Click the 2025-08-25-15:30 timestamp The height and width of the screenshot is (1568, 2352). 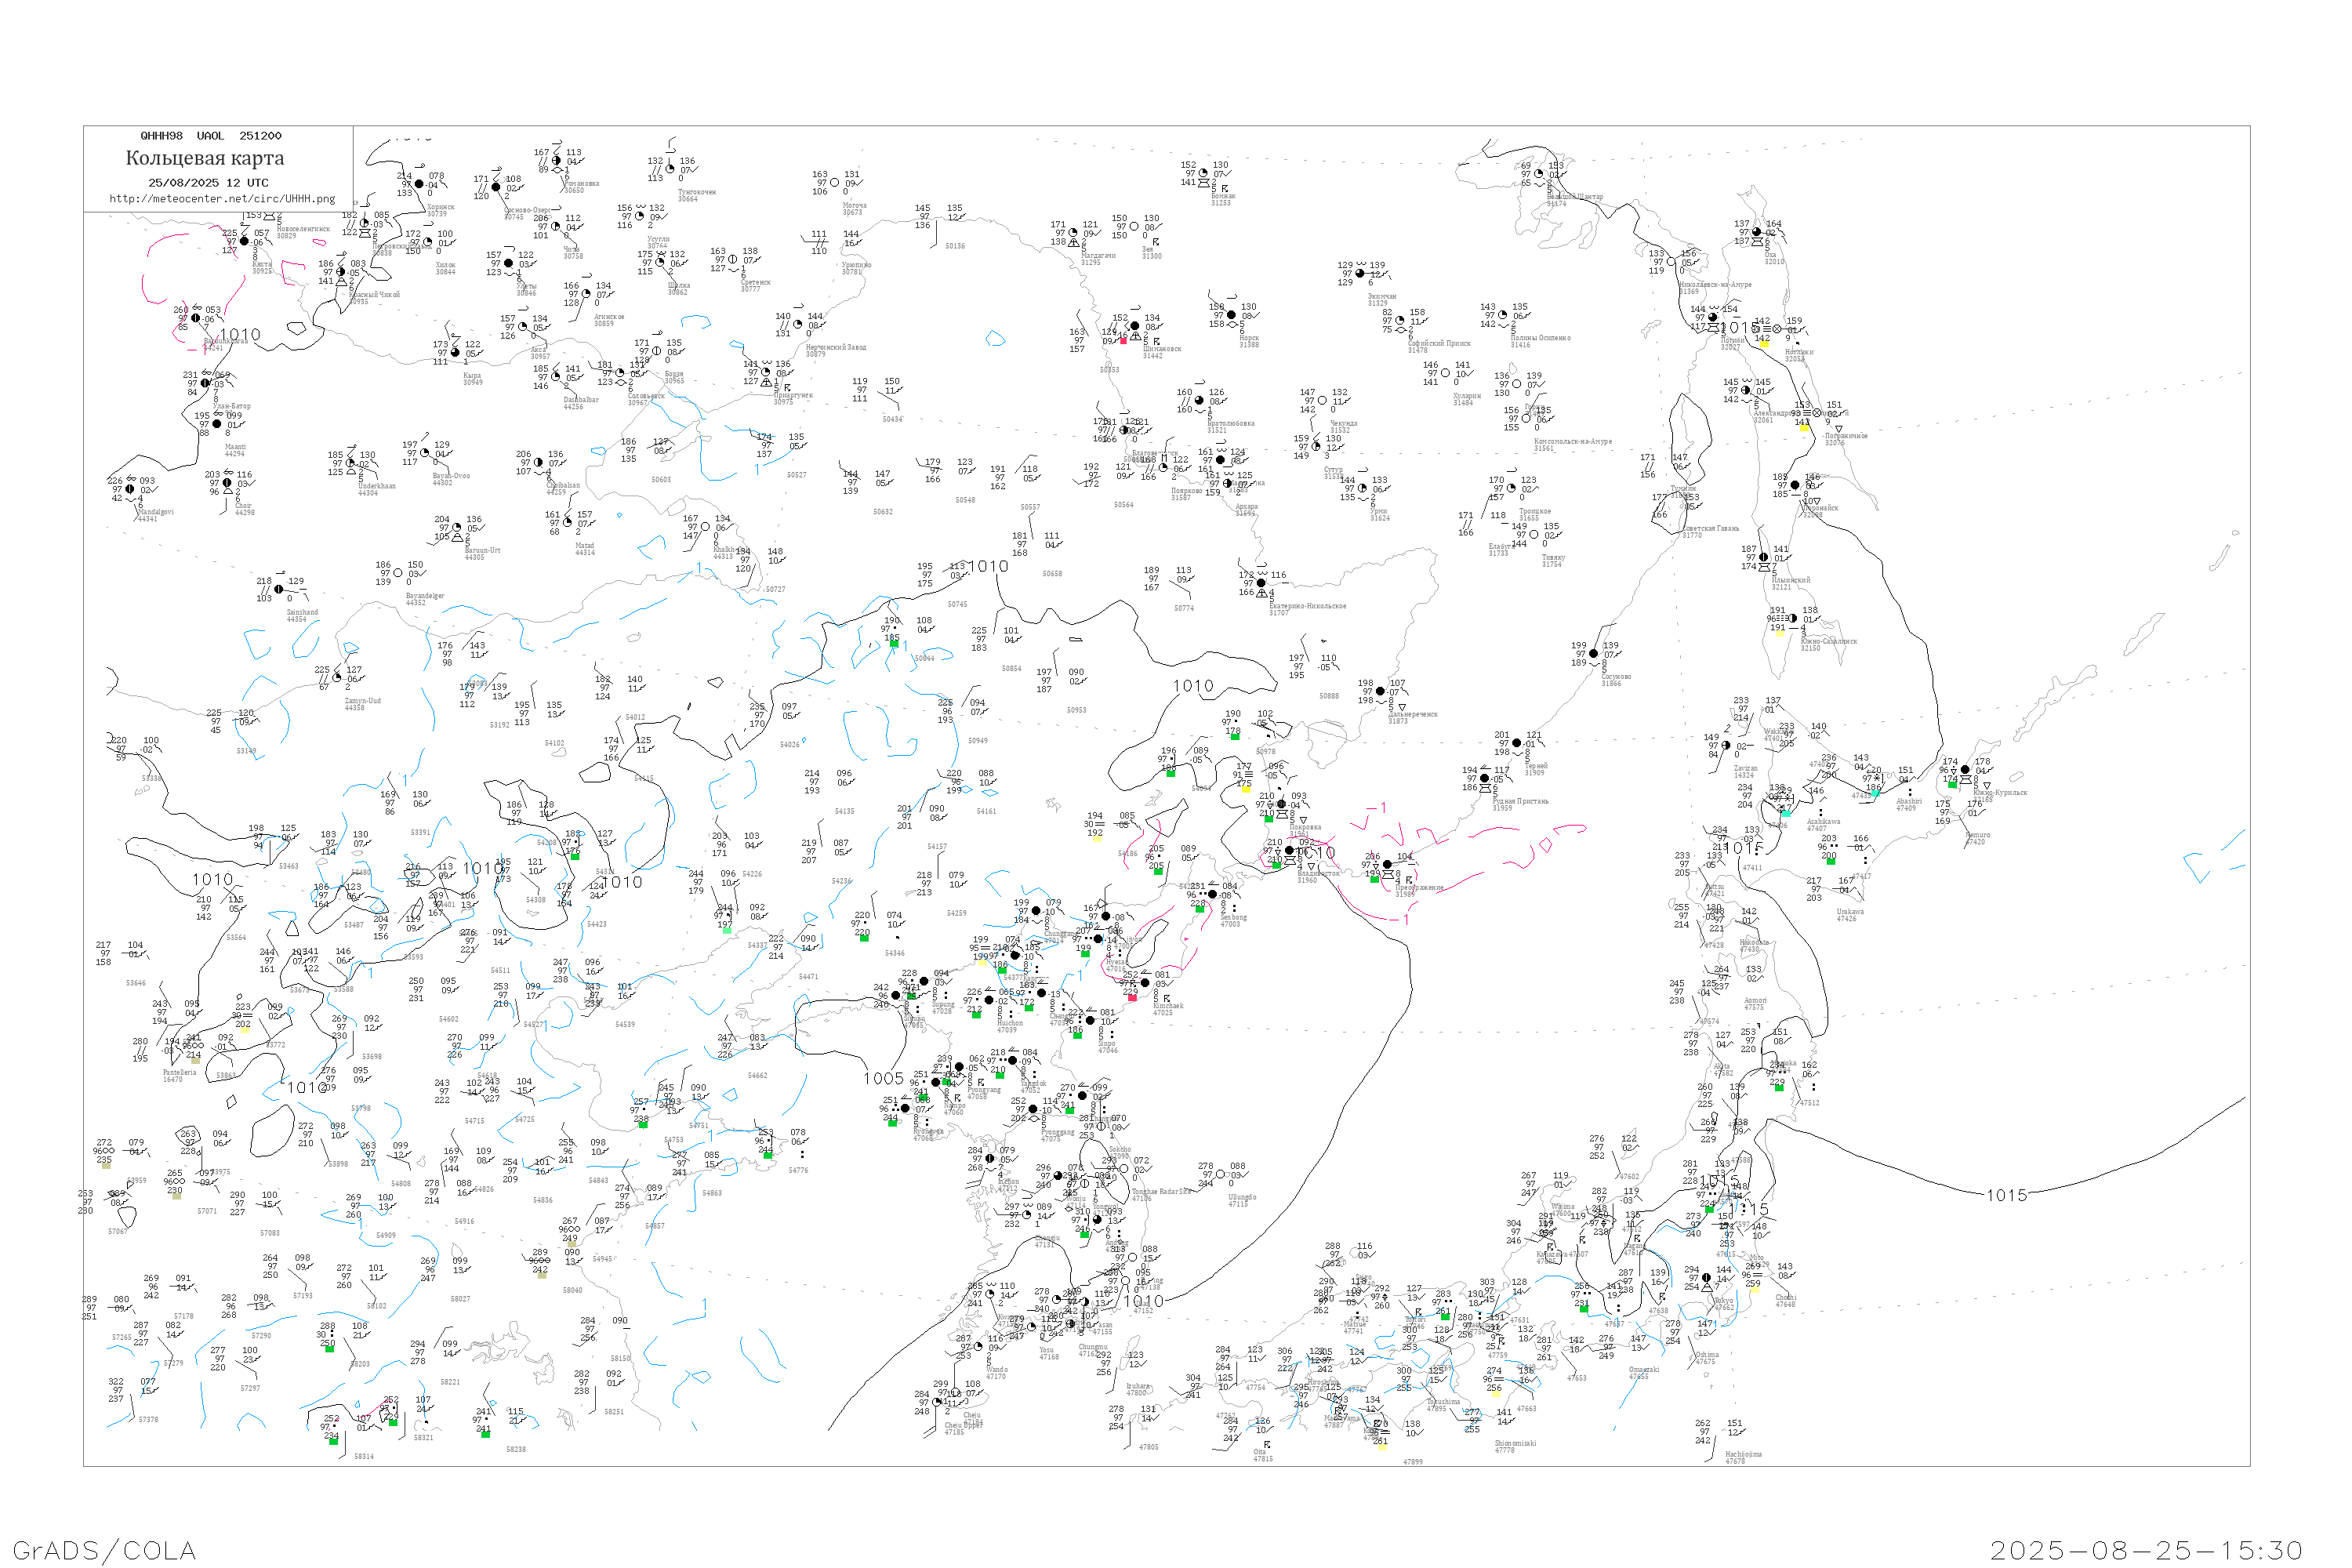pos(2146,1551)
